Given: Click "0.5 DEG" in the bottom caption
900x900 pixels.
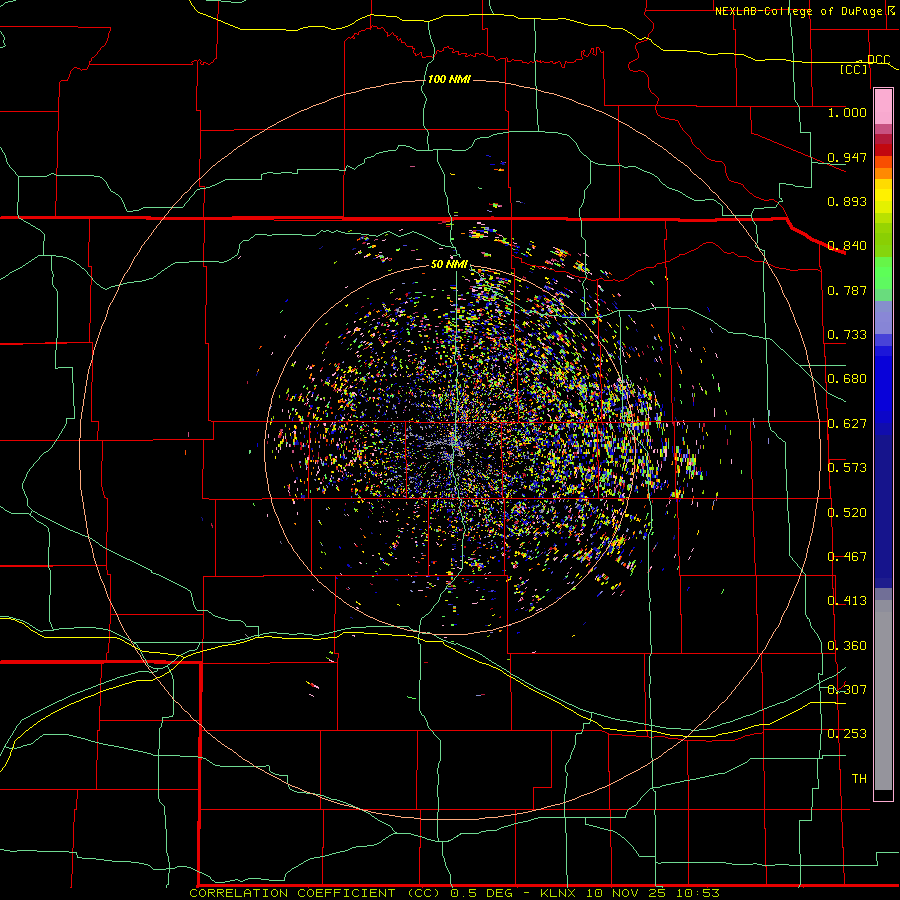Looking at the screenshot, I should [481, 893].
